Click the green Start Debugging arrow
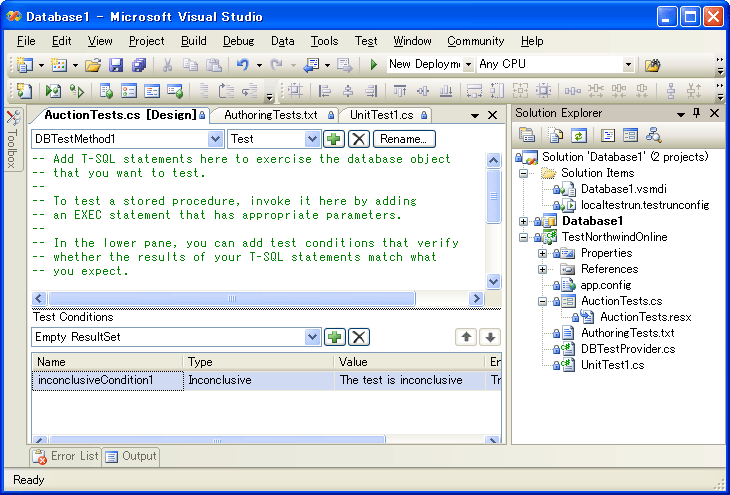This screenshot has height=495, width=730. (x=373, y=65)
